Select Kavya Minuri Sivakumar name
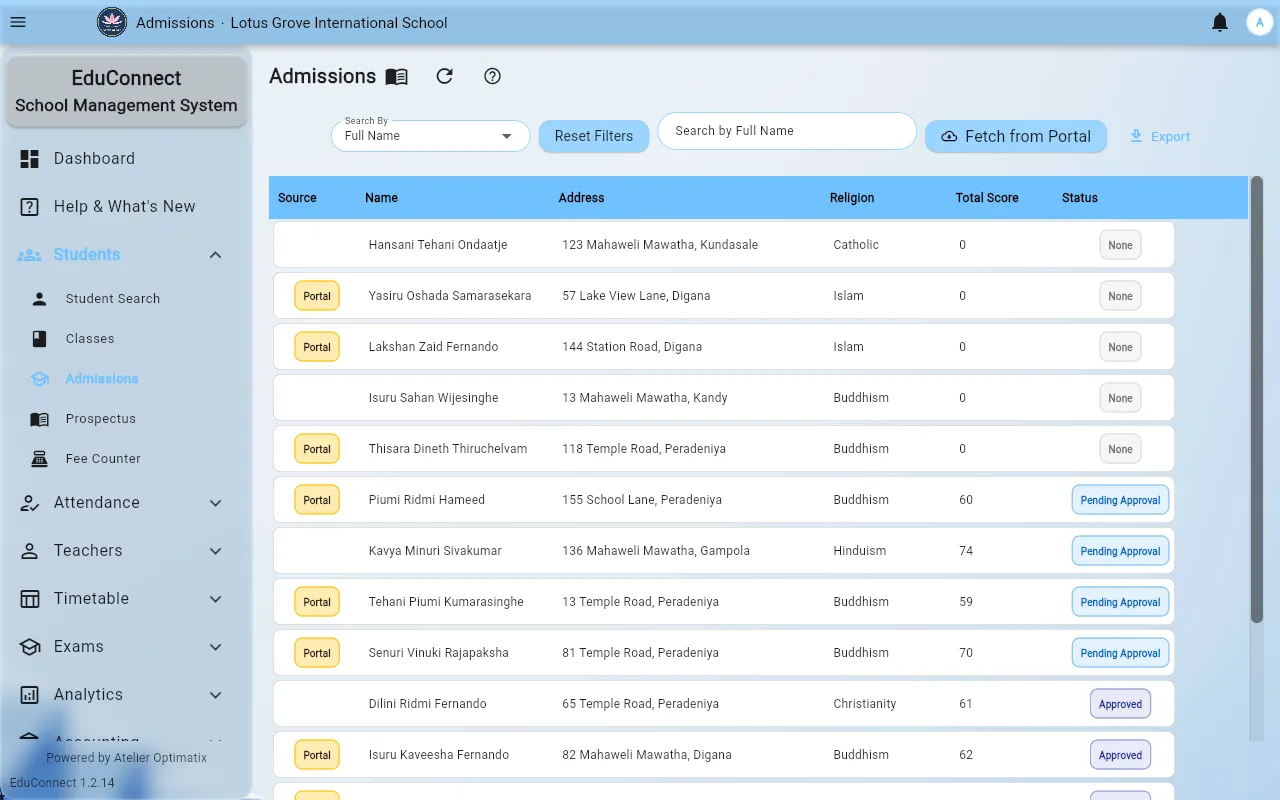Viewport: 1280px width, 800px height. [x=435, y=551]
